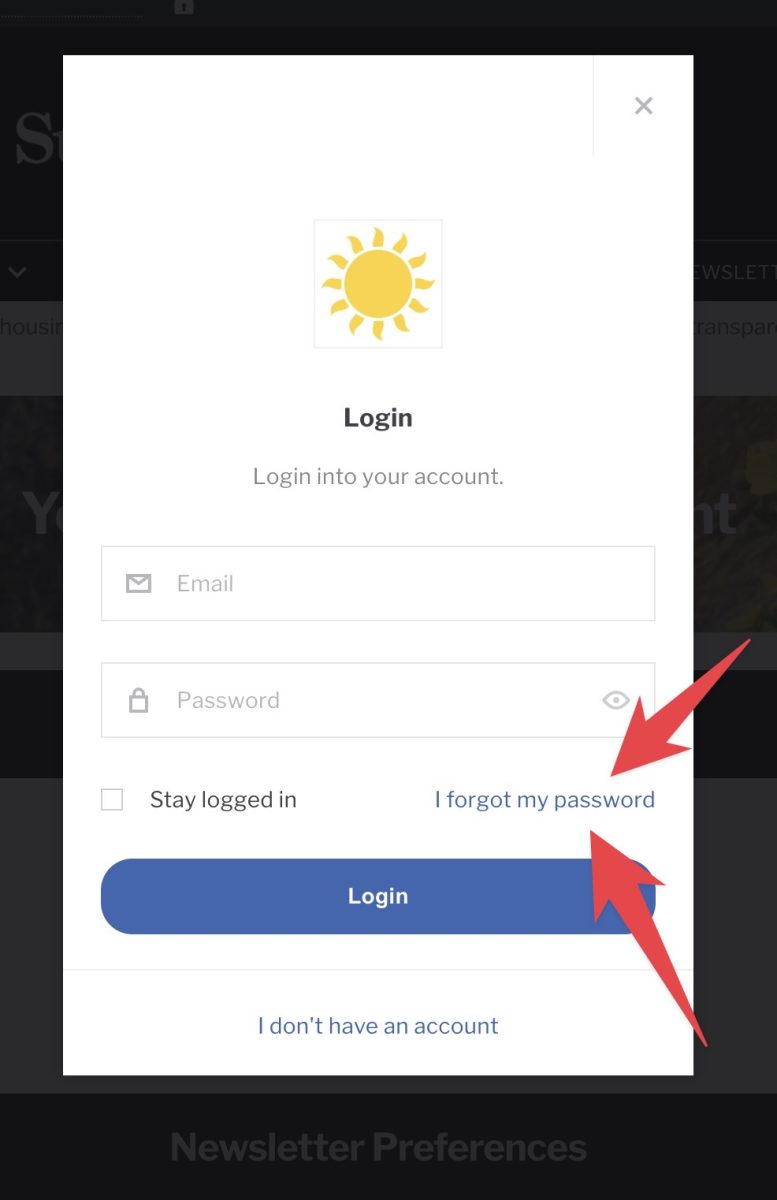Focus the Email input field
Viewport: 777px width, 1200px height.
pyautogui.click(x=378, y=583)
